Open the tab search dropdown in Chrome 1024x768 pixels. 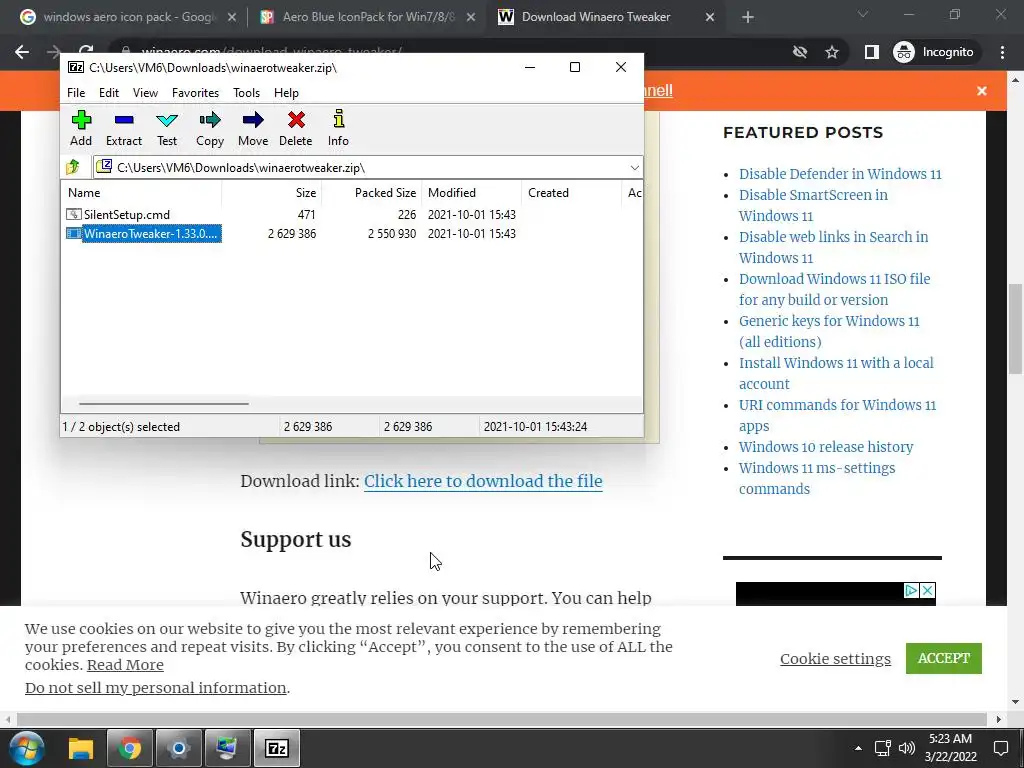[863, 14]
